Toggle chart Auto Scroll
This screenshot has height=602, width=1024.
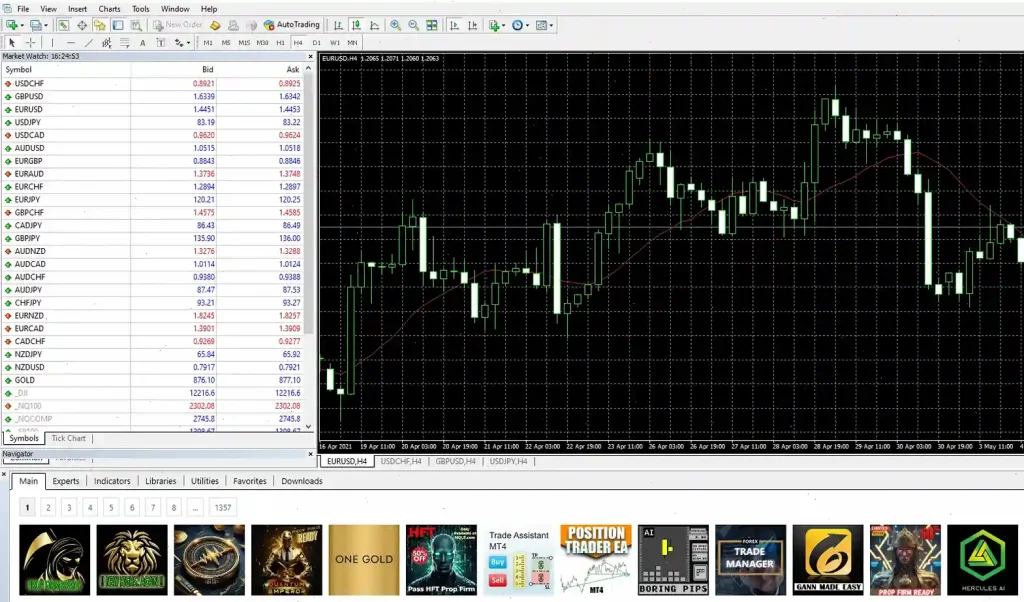[x=454, y=25]
